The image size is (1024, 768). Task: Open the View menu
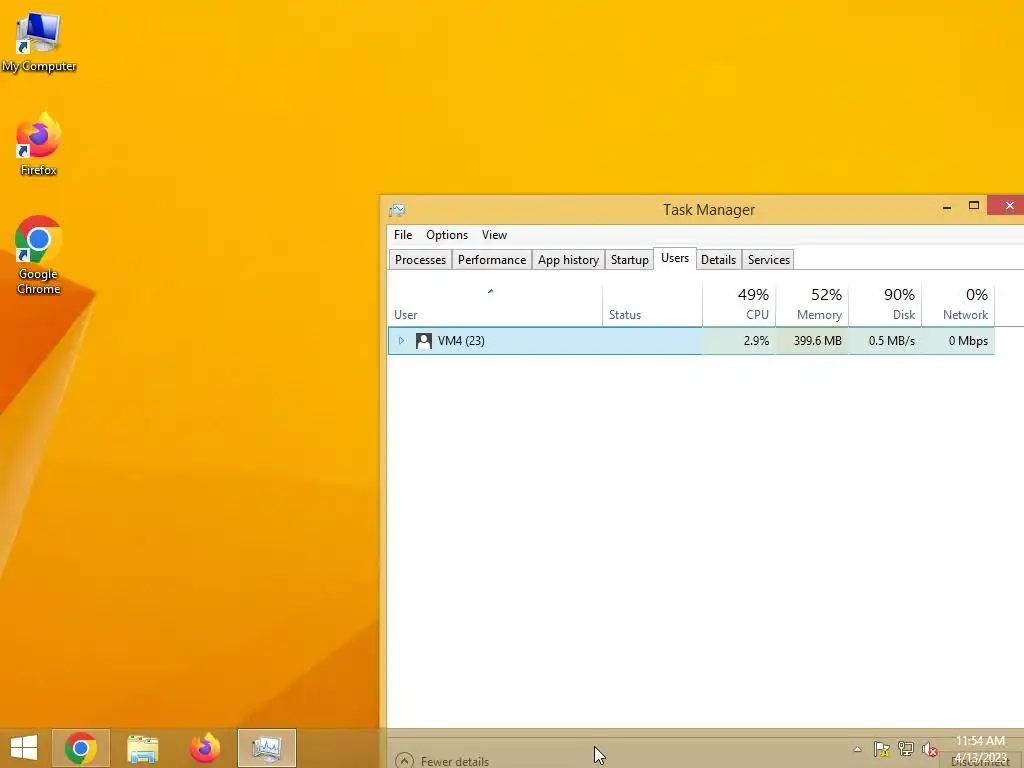point(494,234)
